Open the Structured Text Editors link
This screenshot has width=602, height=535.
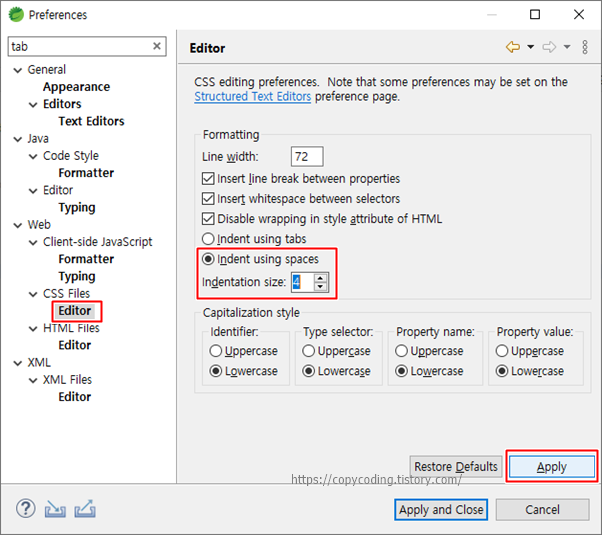tap(253, 96)
